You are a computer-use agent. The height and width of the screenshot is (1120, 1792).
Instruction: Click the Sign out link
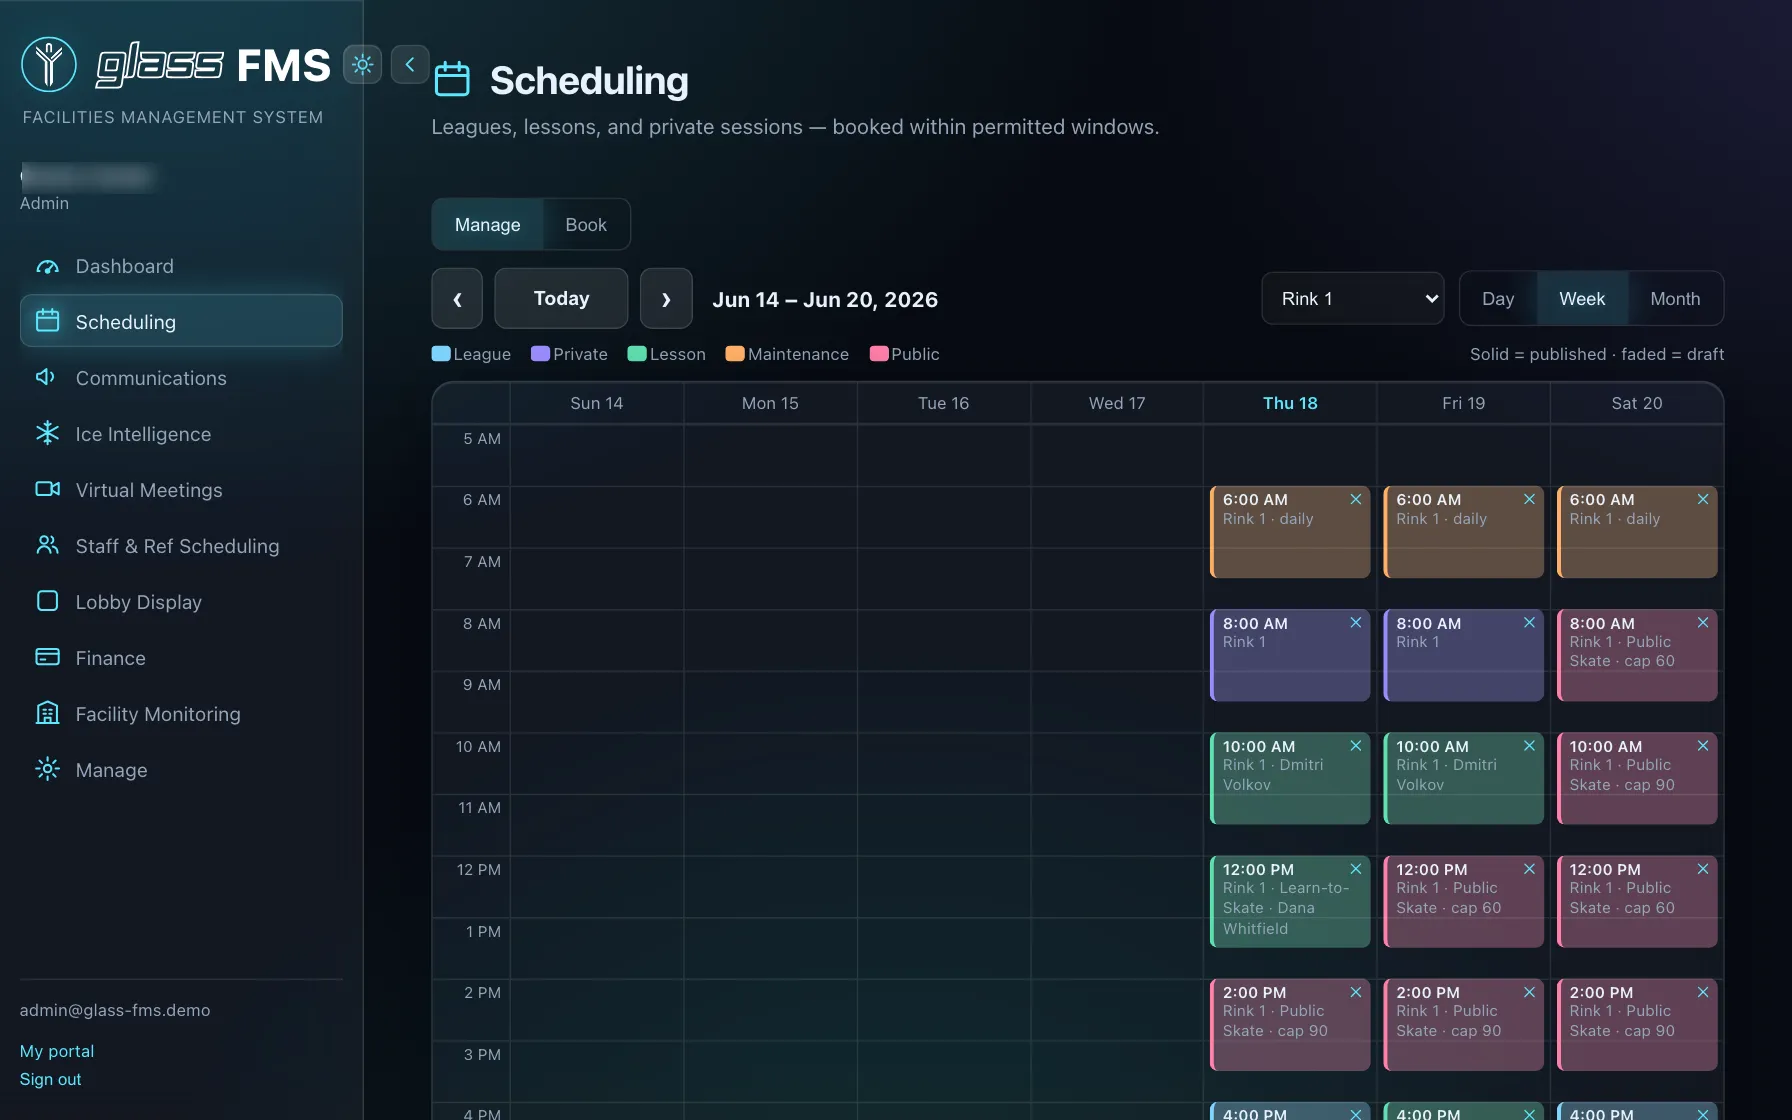(x=51, y=1079)
